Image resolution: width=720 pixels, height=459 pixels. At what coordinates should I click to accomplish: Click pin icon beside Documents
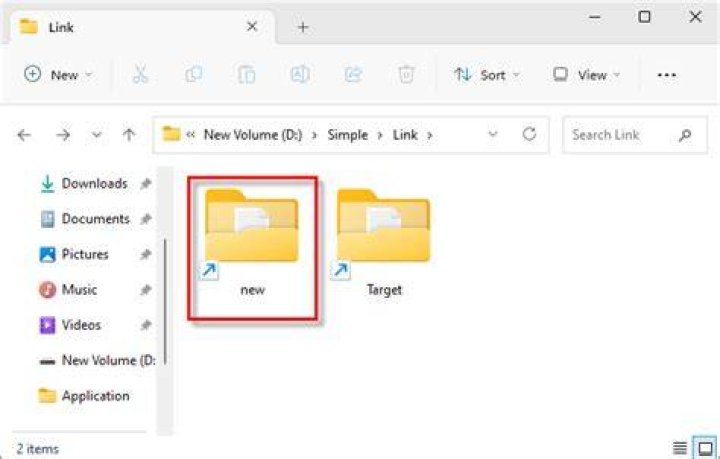pos(146,219)
